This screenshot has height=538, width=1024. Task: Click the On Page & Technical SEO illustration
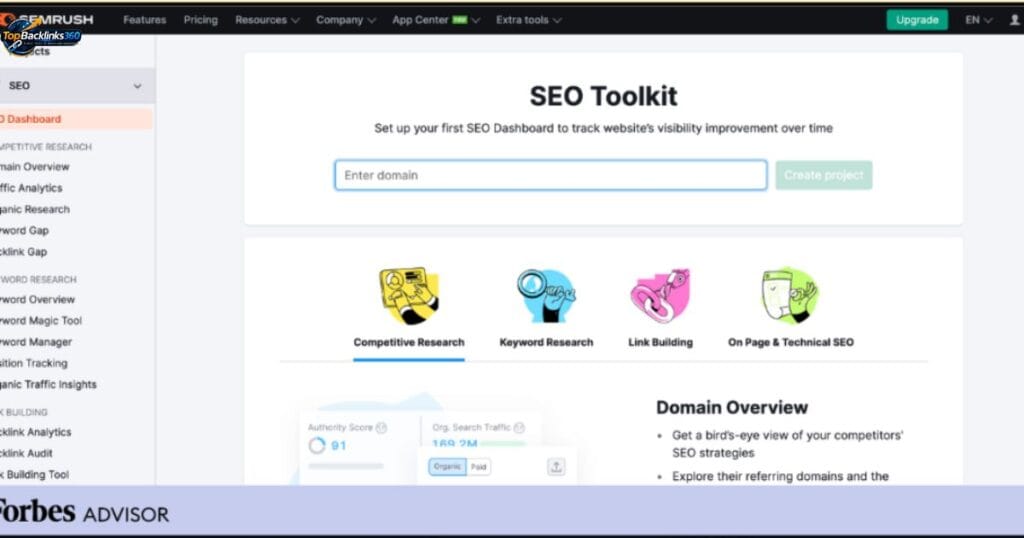pyautogui.click(x=790, y=295)
